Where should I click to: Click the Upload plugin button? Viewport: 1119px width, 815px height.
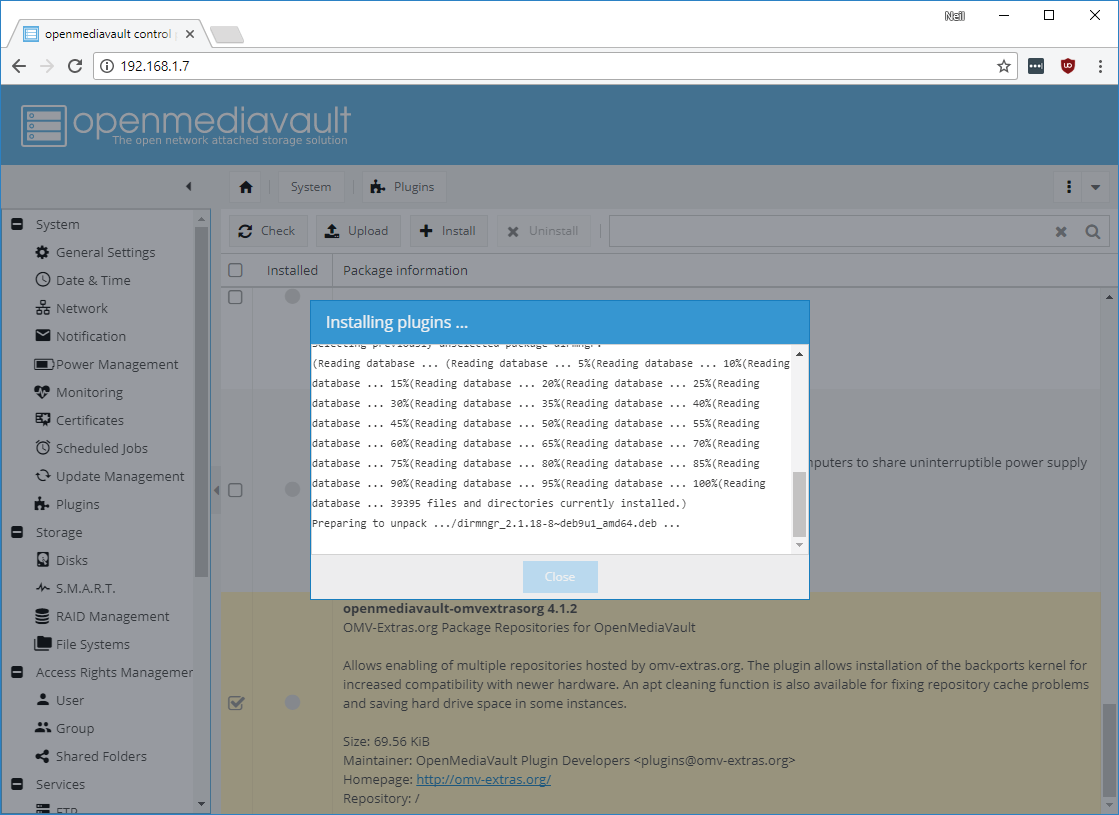358,231
